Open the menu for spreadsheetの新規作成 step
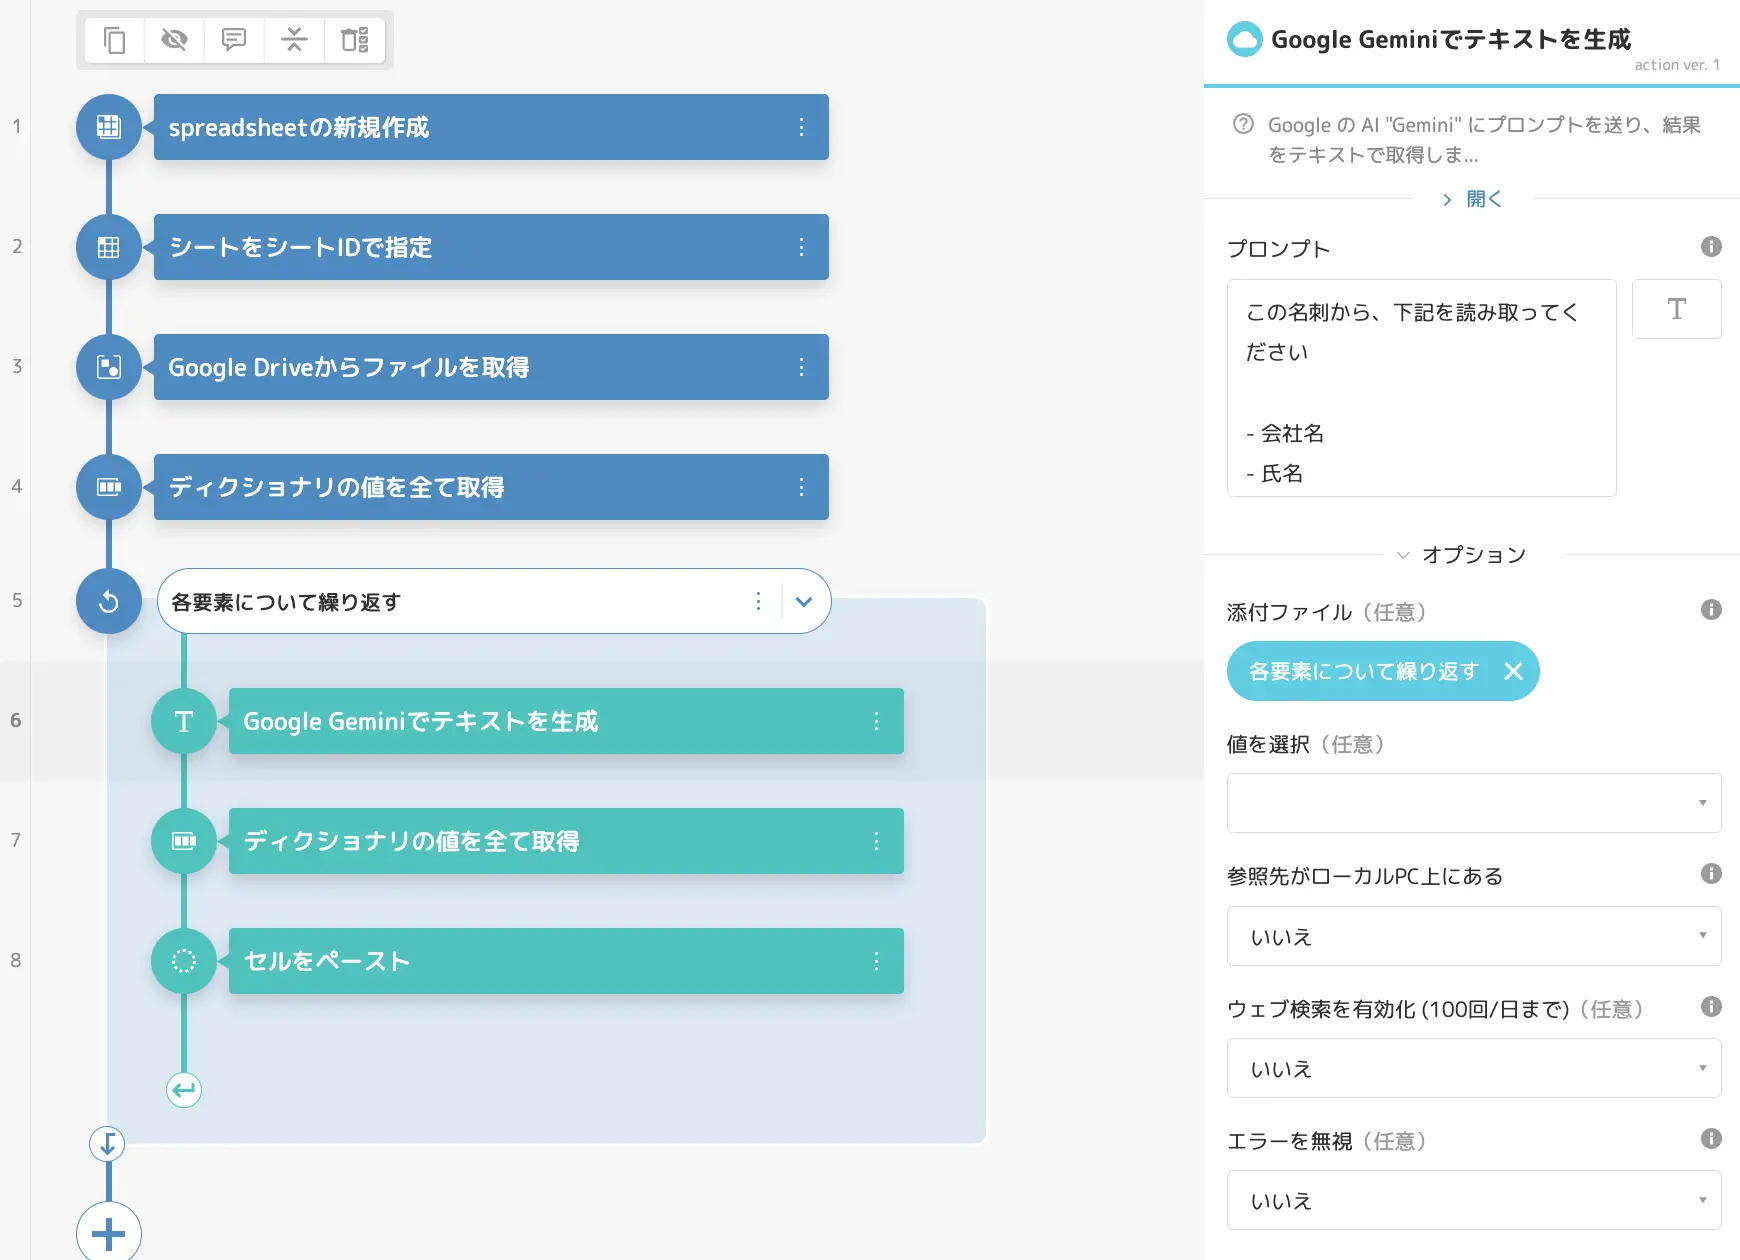This screenshot has width=1740, height=1260. tap(801, 127)
